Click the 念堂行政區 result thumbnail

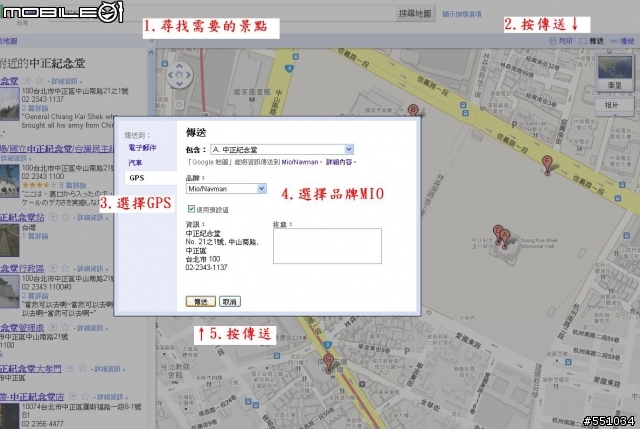pos(9,291)
